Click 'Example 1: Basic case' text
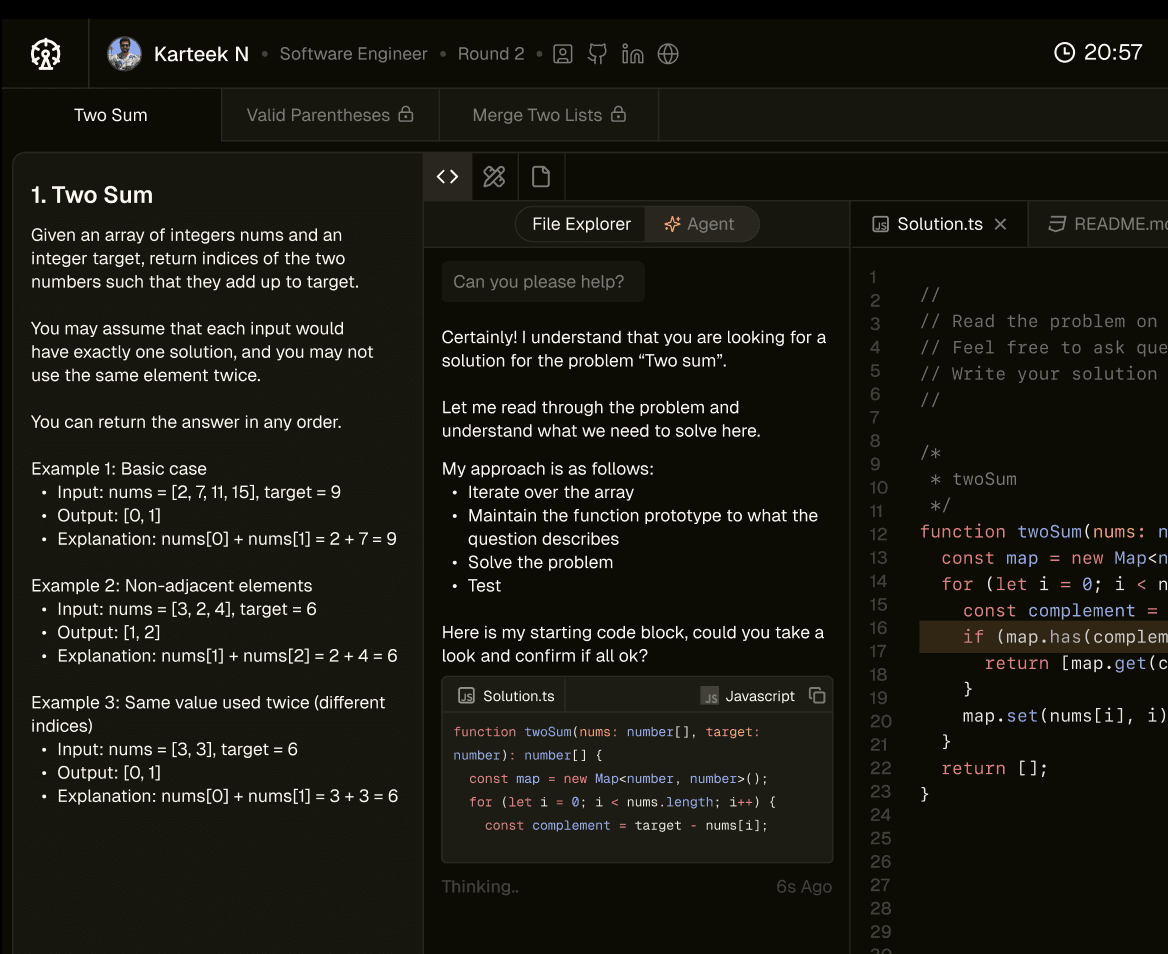1168x954 pixels. [118, 468]
